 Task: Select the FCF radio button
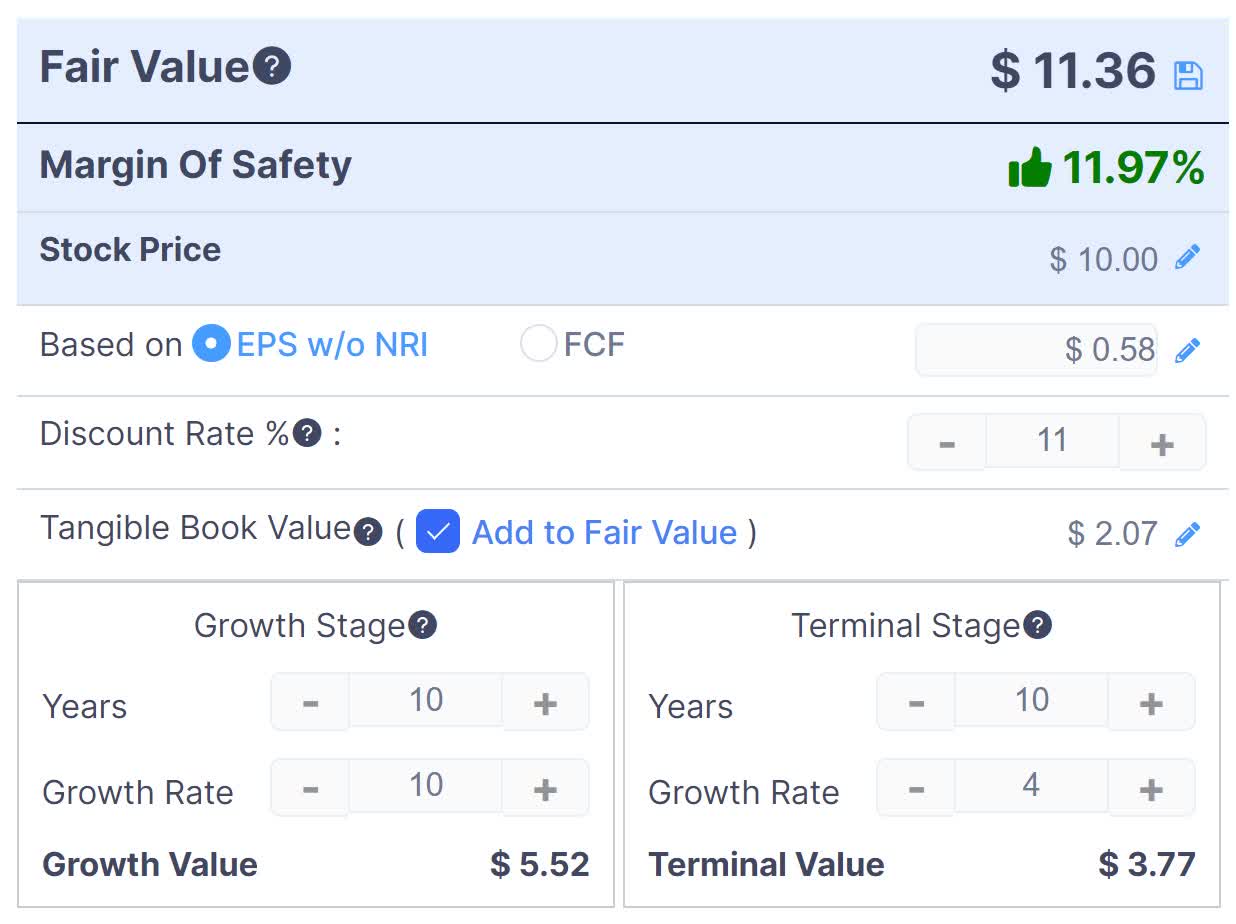point(538,344)
